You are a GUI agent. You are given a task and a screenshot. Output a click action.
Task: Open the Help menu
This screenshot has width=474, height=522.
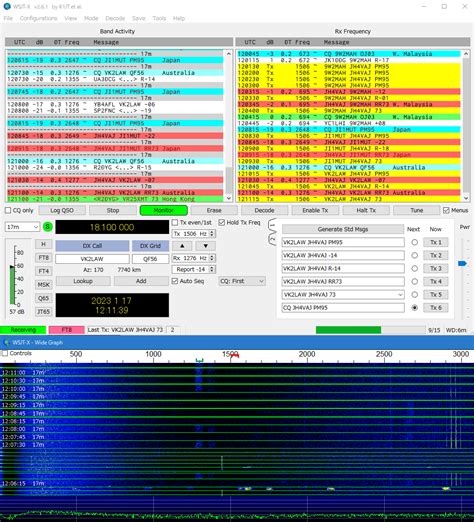(x=179, y=18)
